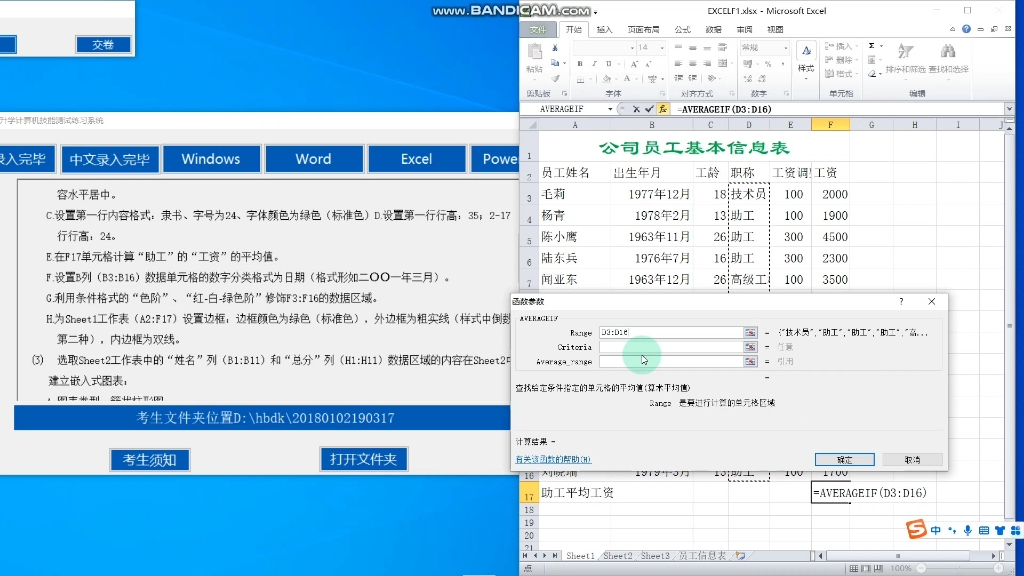Click the Insert Function fx icon

pos(663,109)
